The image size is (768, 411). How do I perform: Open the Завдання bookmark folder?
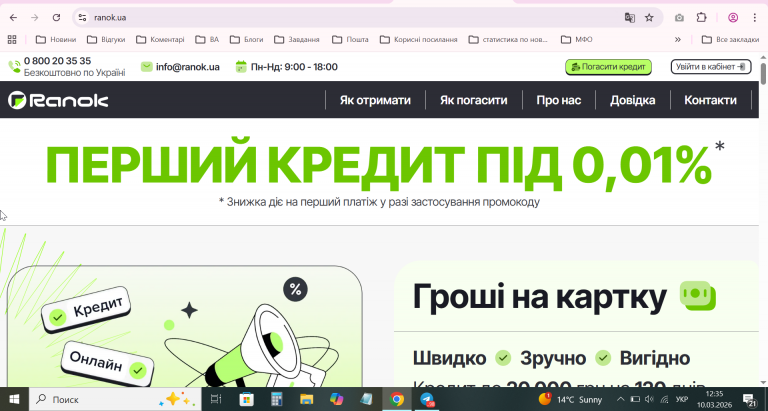pyautogui.click(x=297, y=39)
